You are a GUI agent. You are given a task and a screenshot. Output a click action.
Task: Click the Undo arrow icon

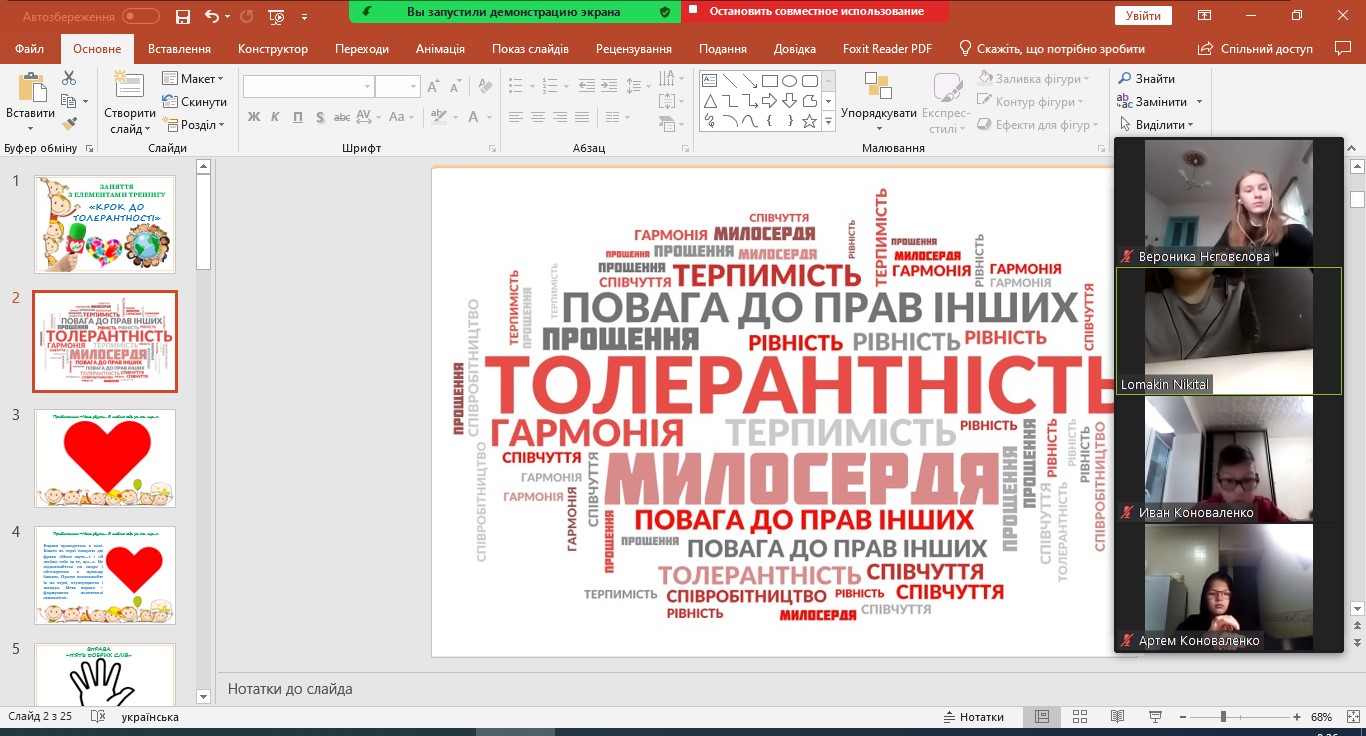coord(211,17)
